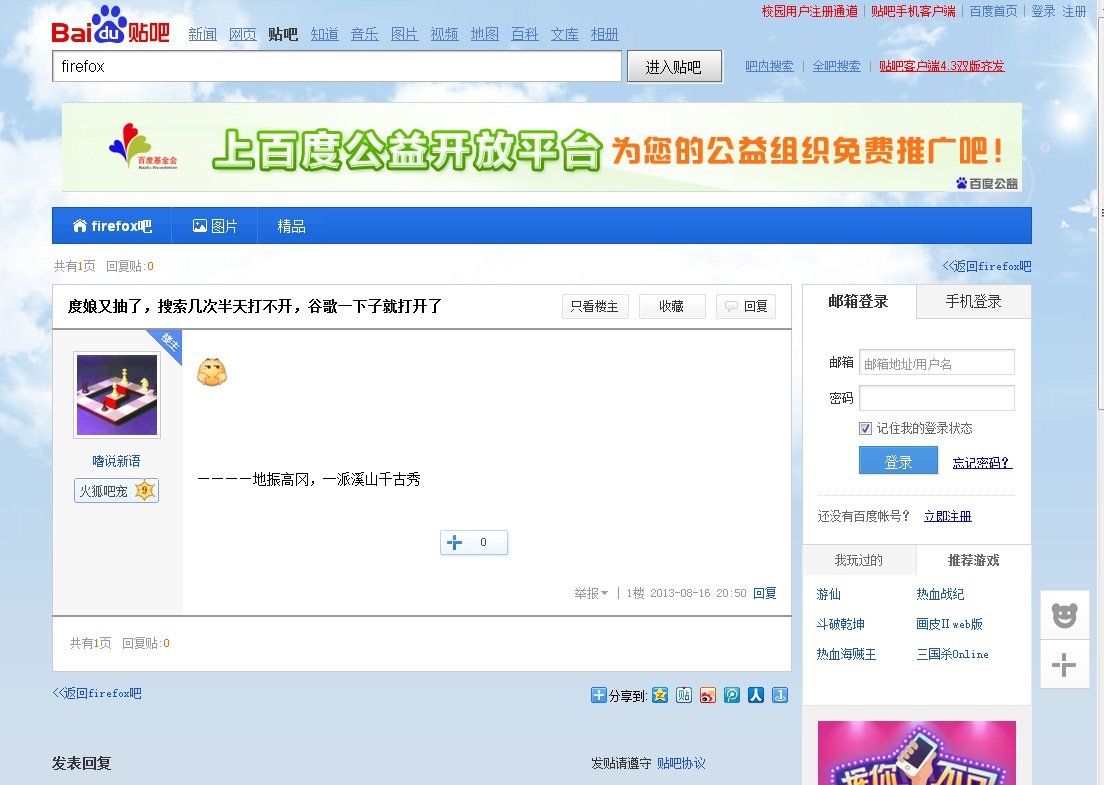1104x785 pixels.
Task: Go to 百度首页 link
Action: pos(993,11)
